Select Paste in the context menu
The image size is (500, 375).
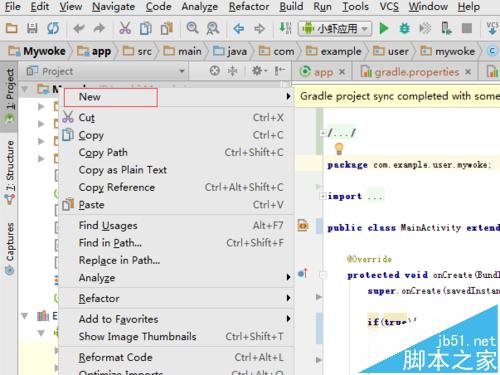pyautogui.click(x=177, y=205)
